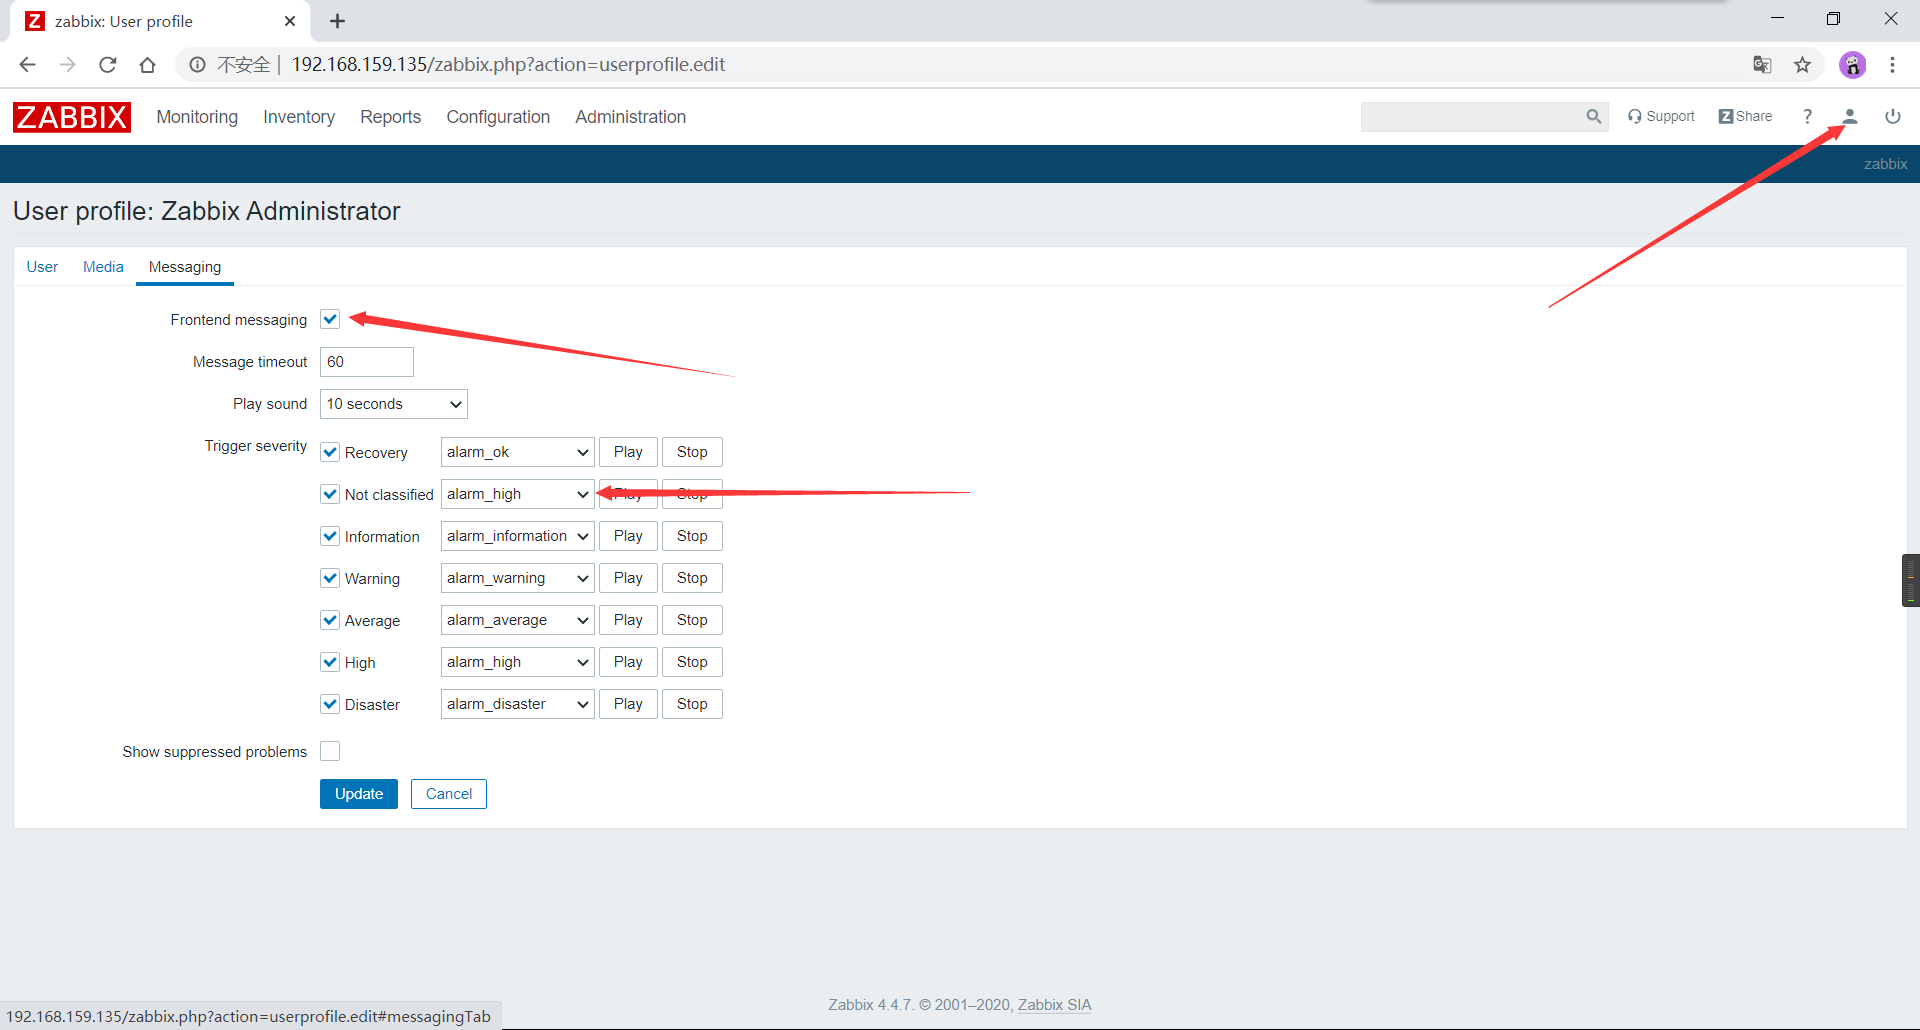Uncheck the Disaster severity checkbox
This screenshot has width=1920, height=1030.
pos(330,704)
